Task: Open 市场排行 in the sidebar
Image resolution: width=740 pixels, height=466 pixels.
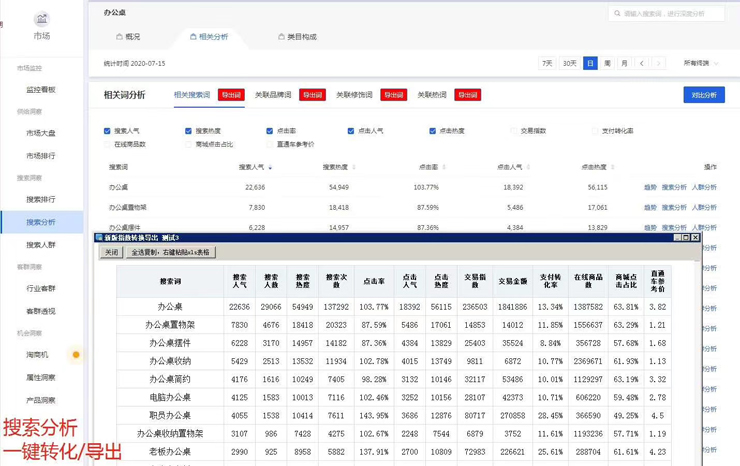Action: tap(41, 155)
